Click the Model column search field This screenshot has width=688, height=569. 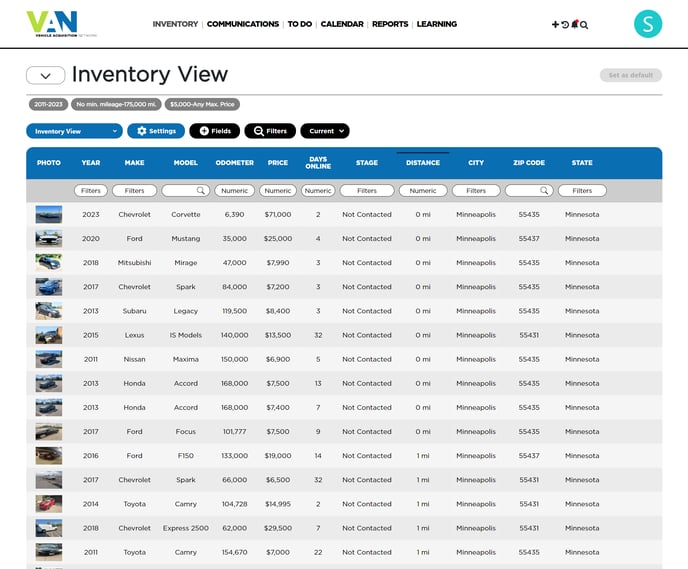tap(184, 190)
